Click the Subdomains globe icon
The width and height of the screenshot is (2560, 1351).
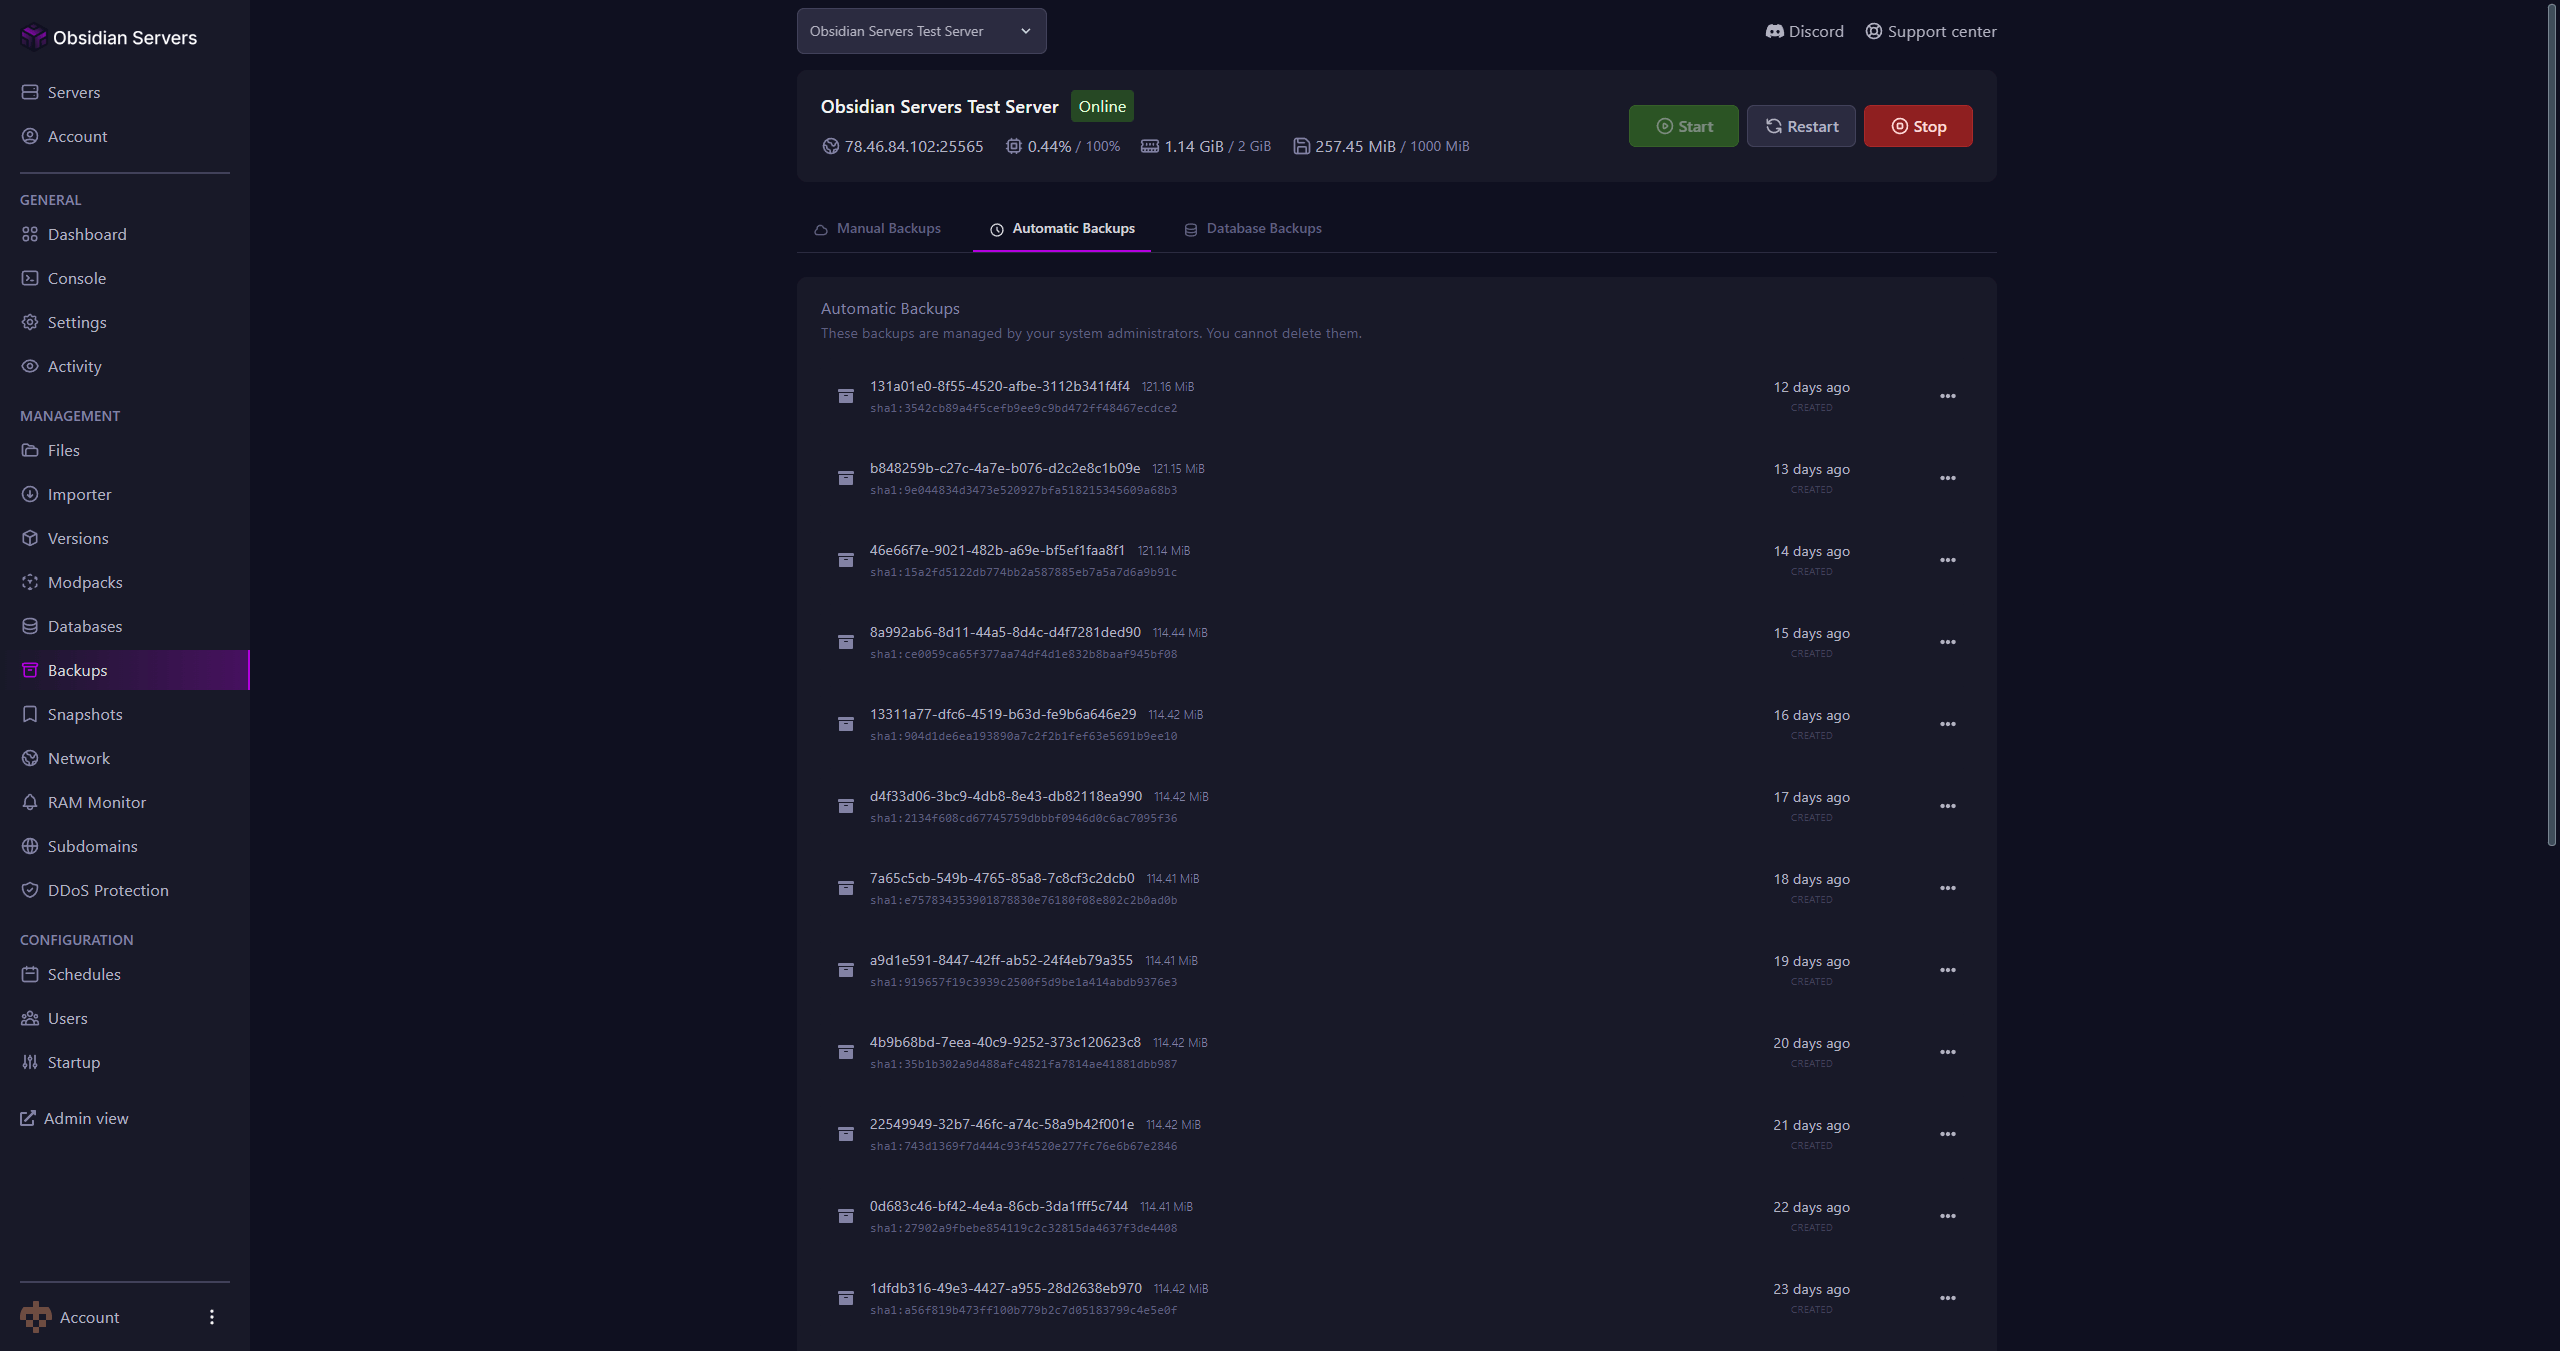click(x=30, y=846)
